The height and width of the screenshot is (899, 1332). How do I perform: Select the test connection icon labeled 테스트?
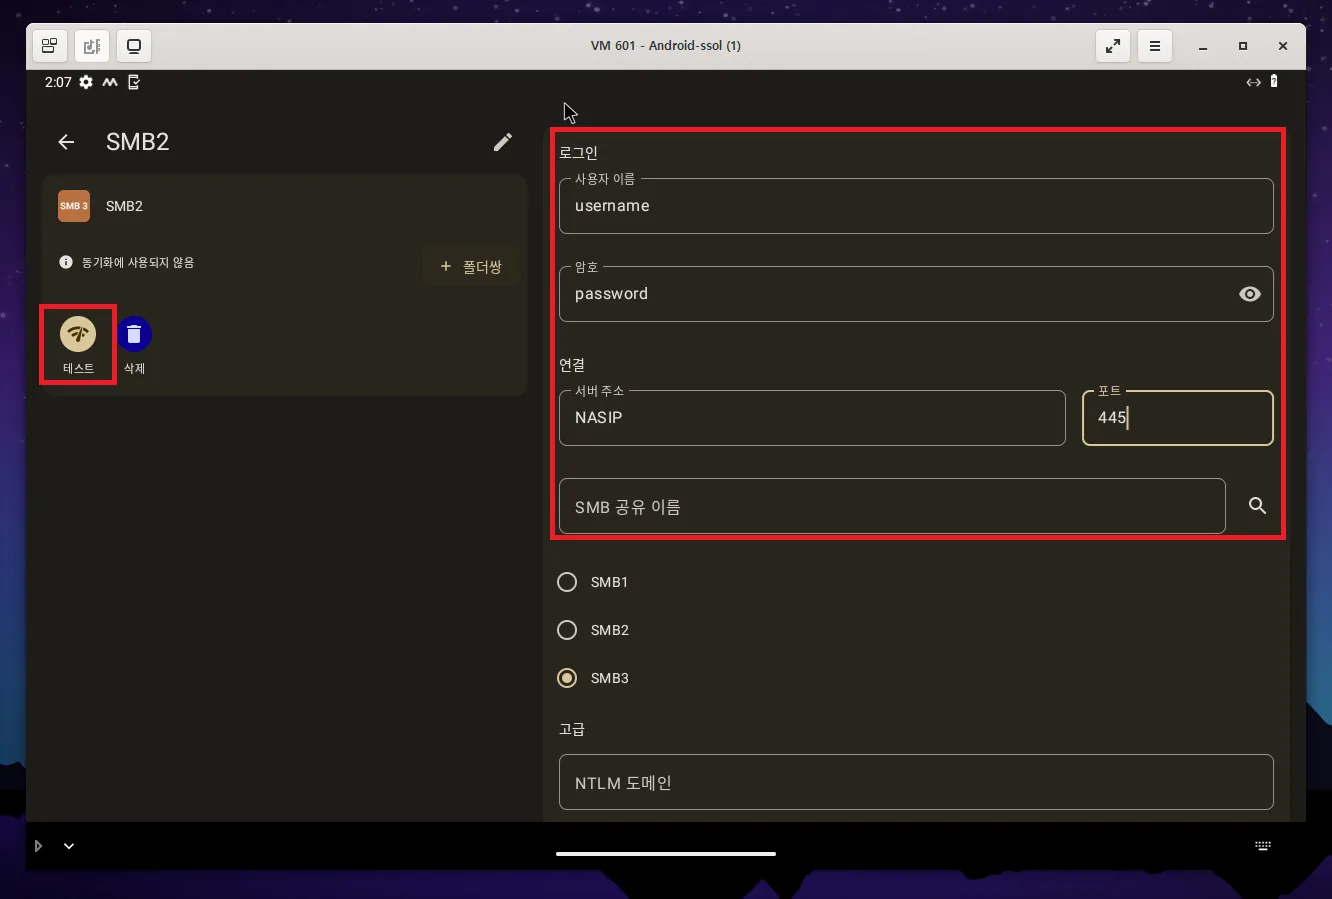coord(77,334)
